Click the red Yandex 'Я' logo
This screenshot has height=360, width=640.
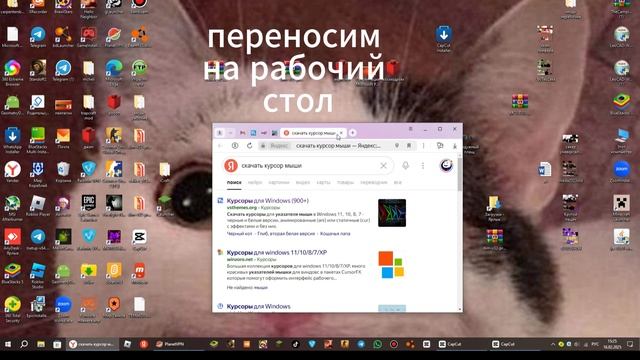231,166
